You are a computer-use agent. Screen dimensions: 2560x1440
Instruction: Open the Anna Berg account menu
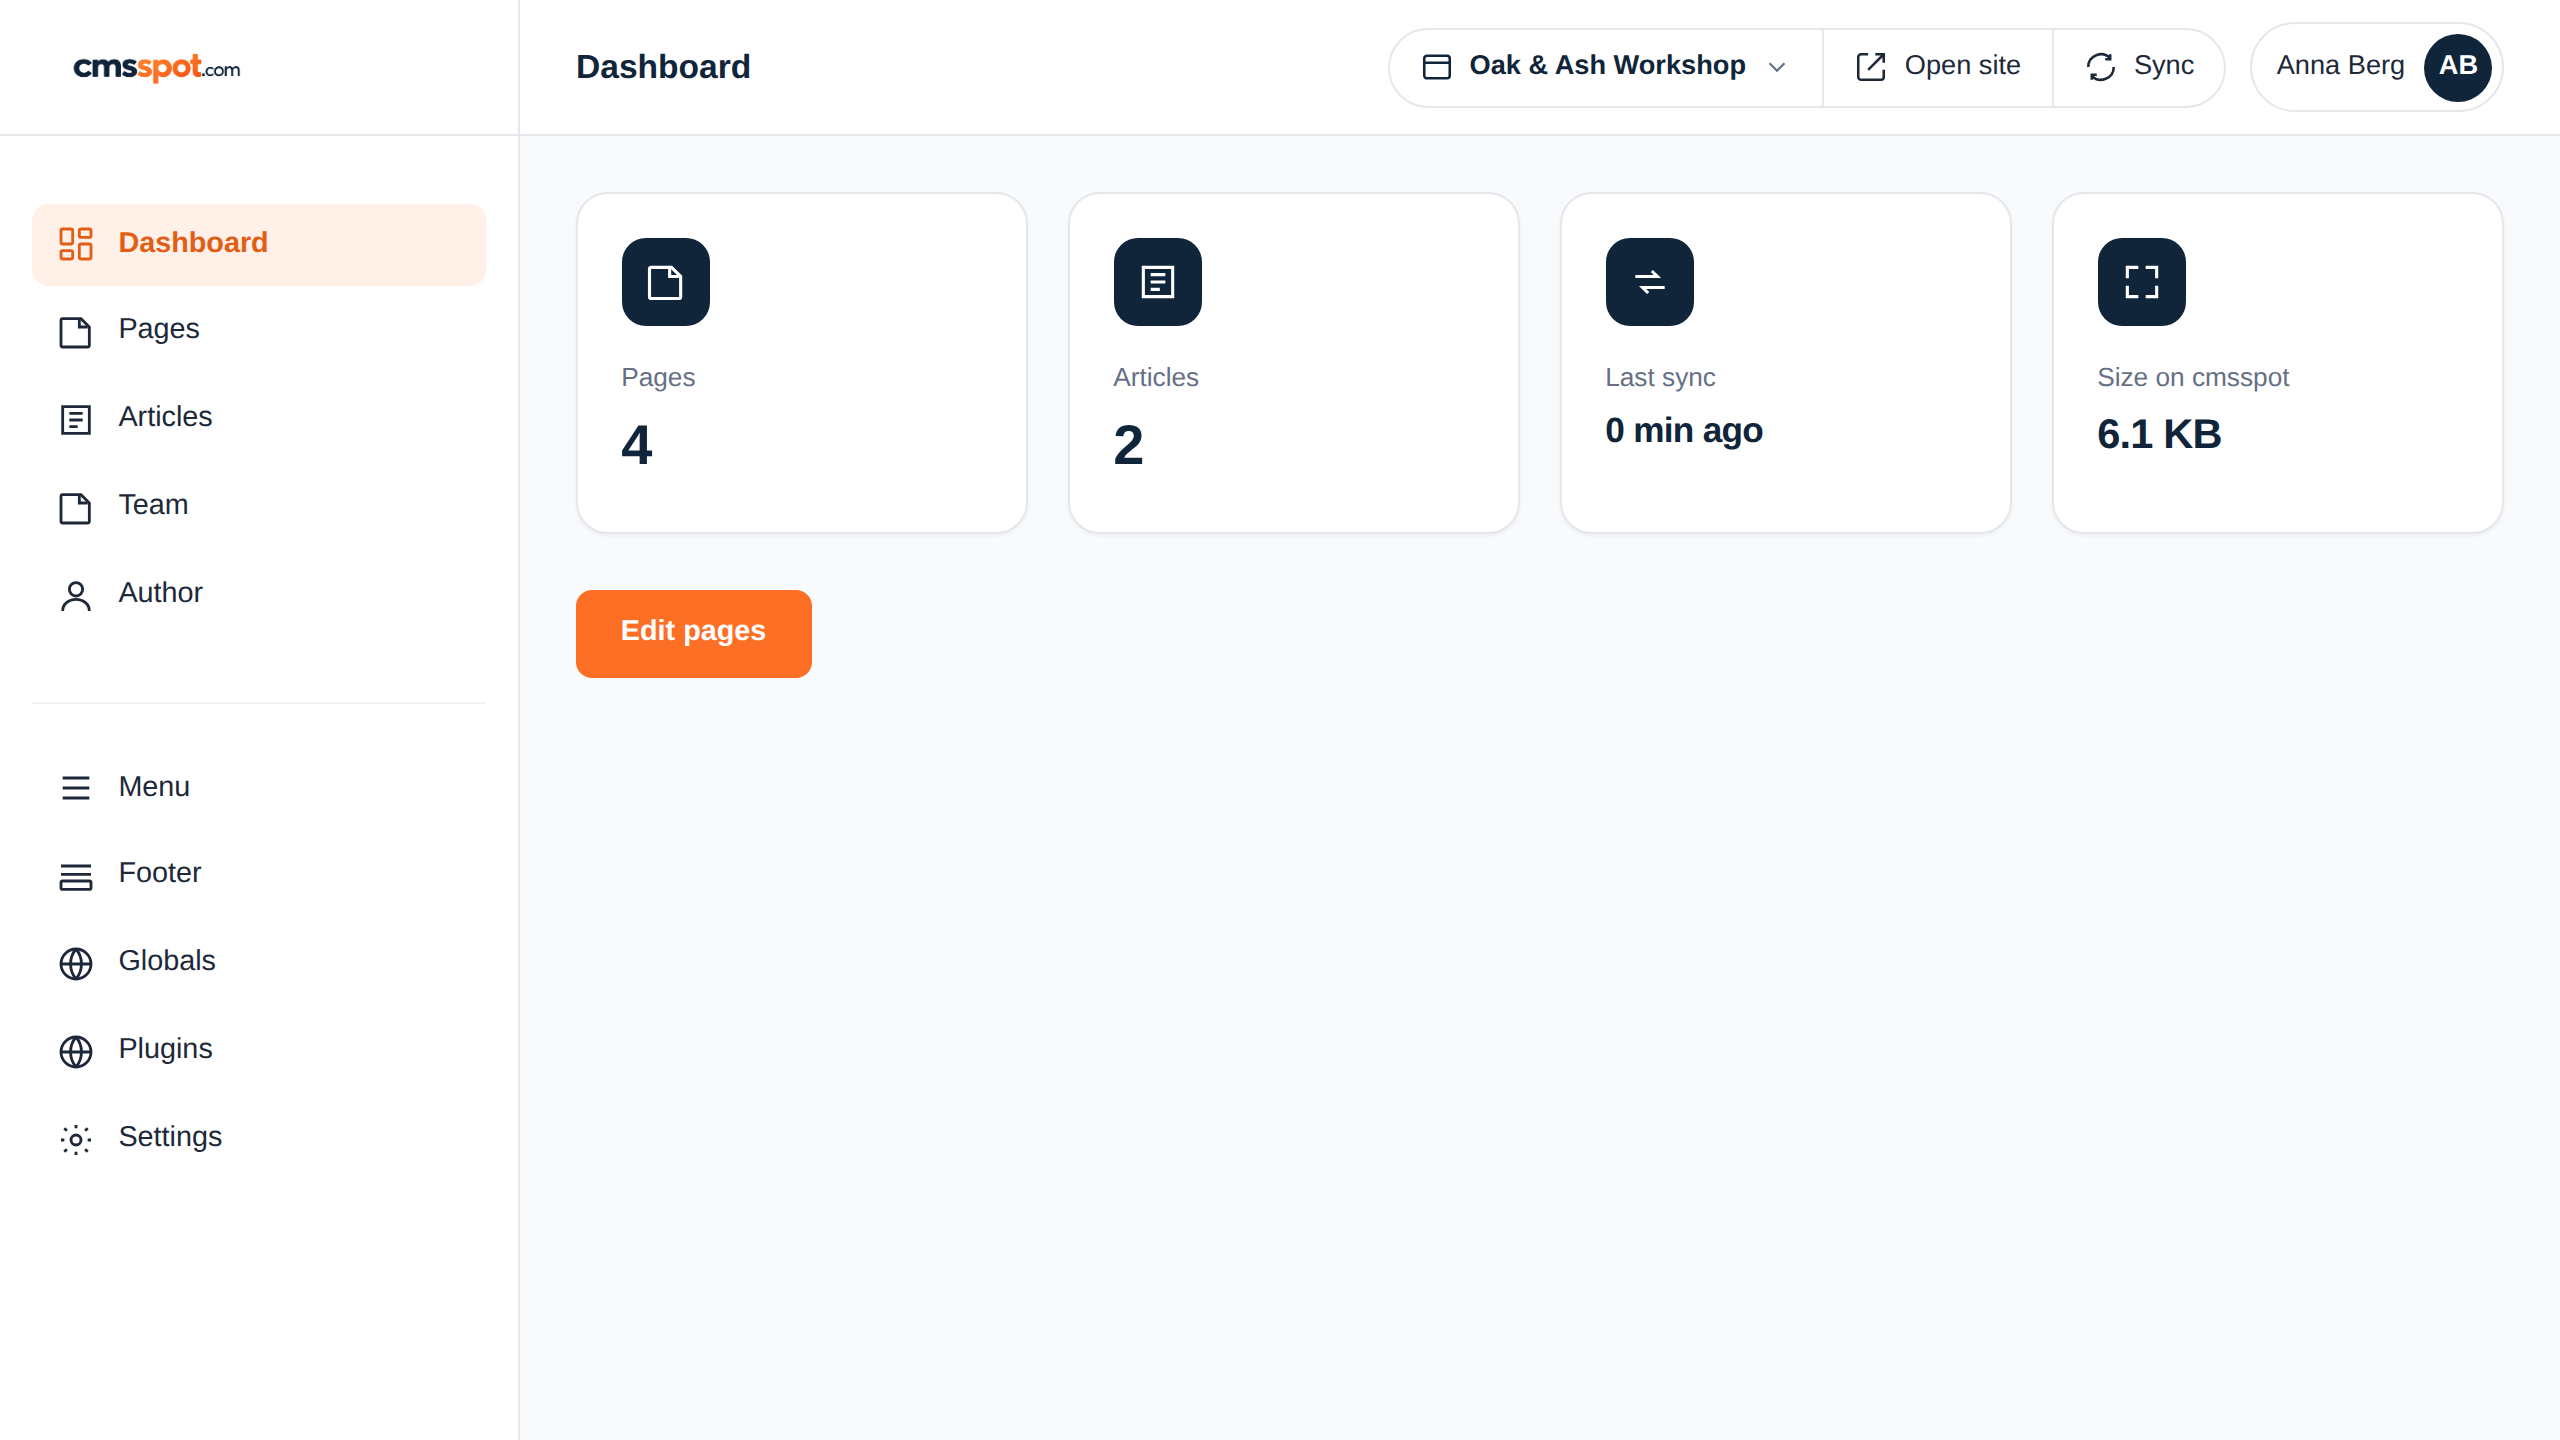2376,67
